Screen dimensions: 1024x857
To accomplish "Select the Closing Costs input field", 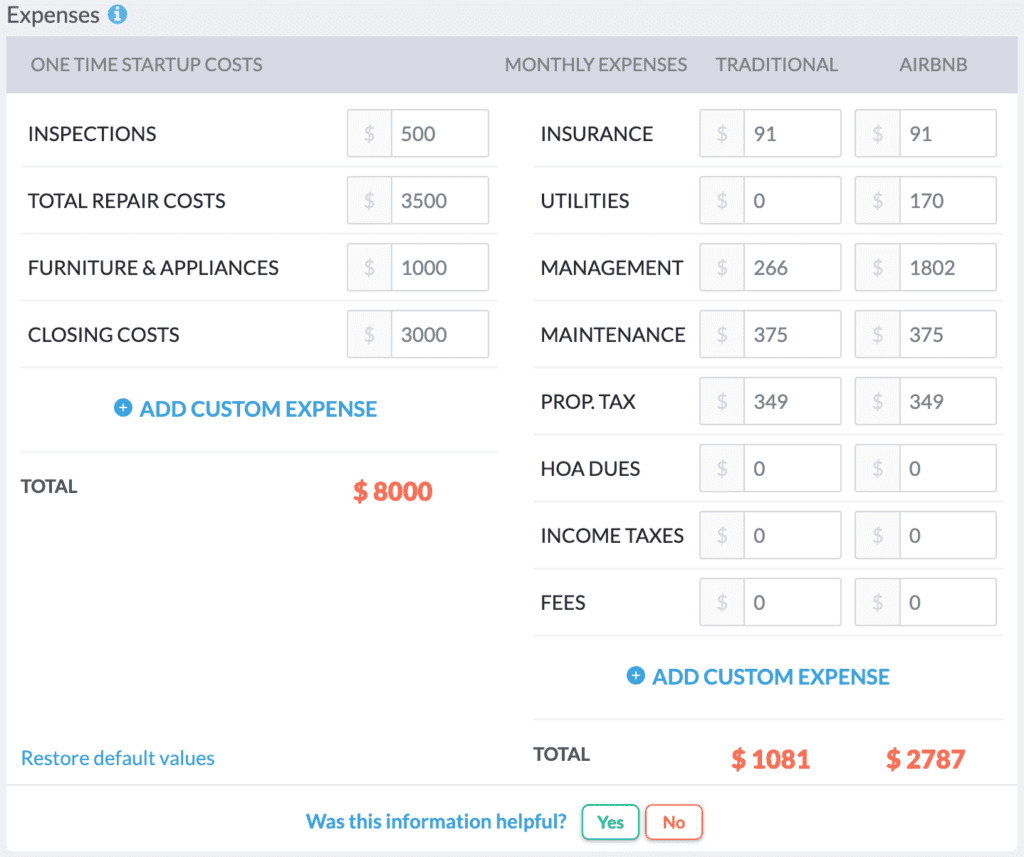I will tap(440, 334).
